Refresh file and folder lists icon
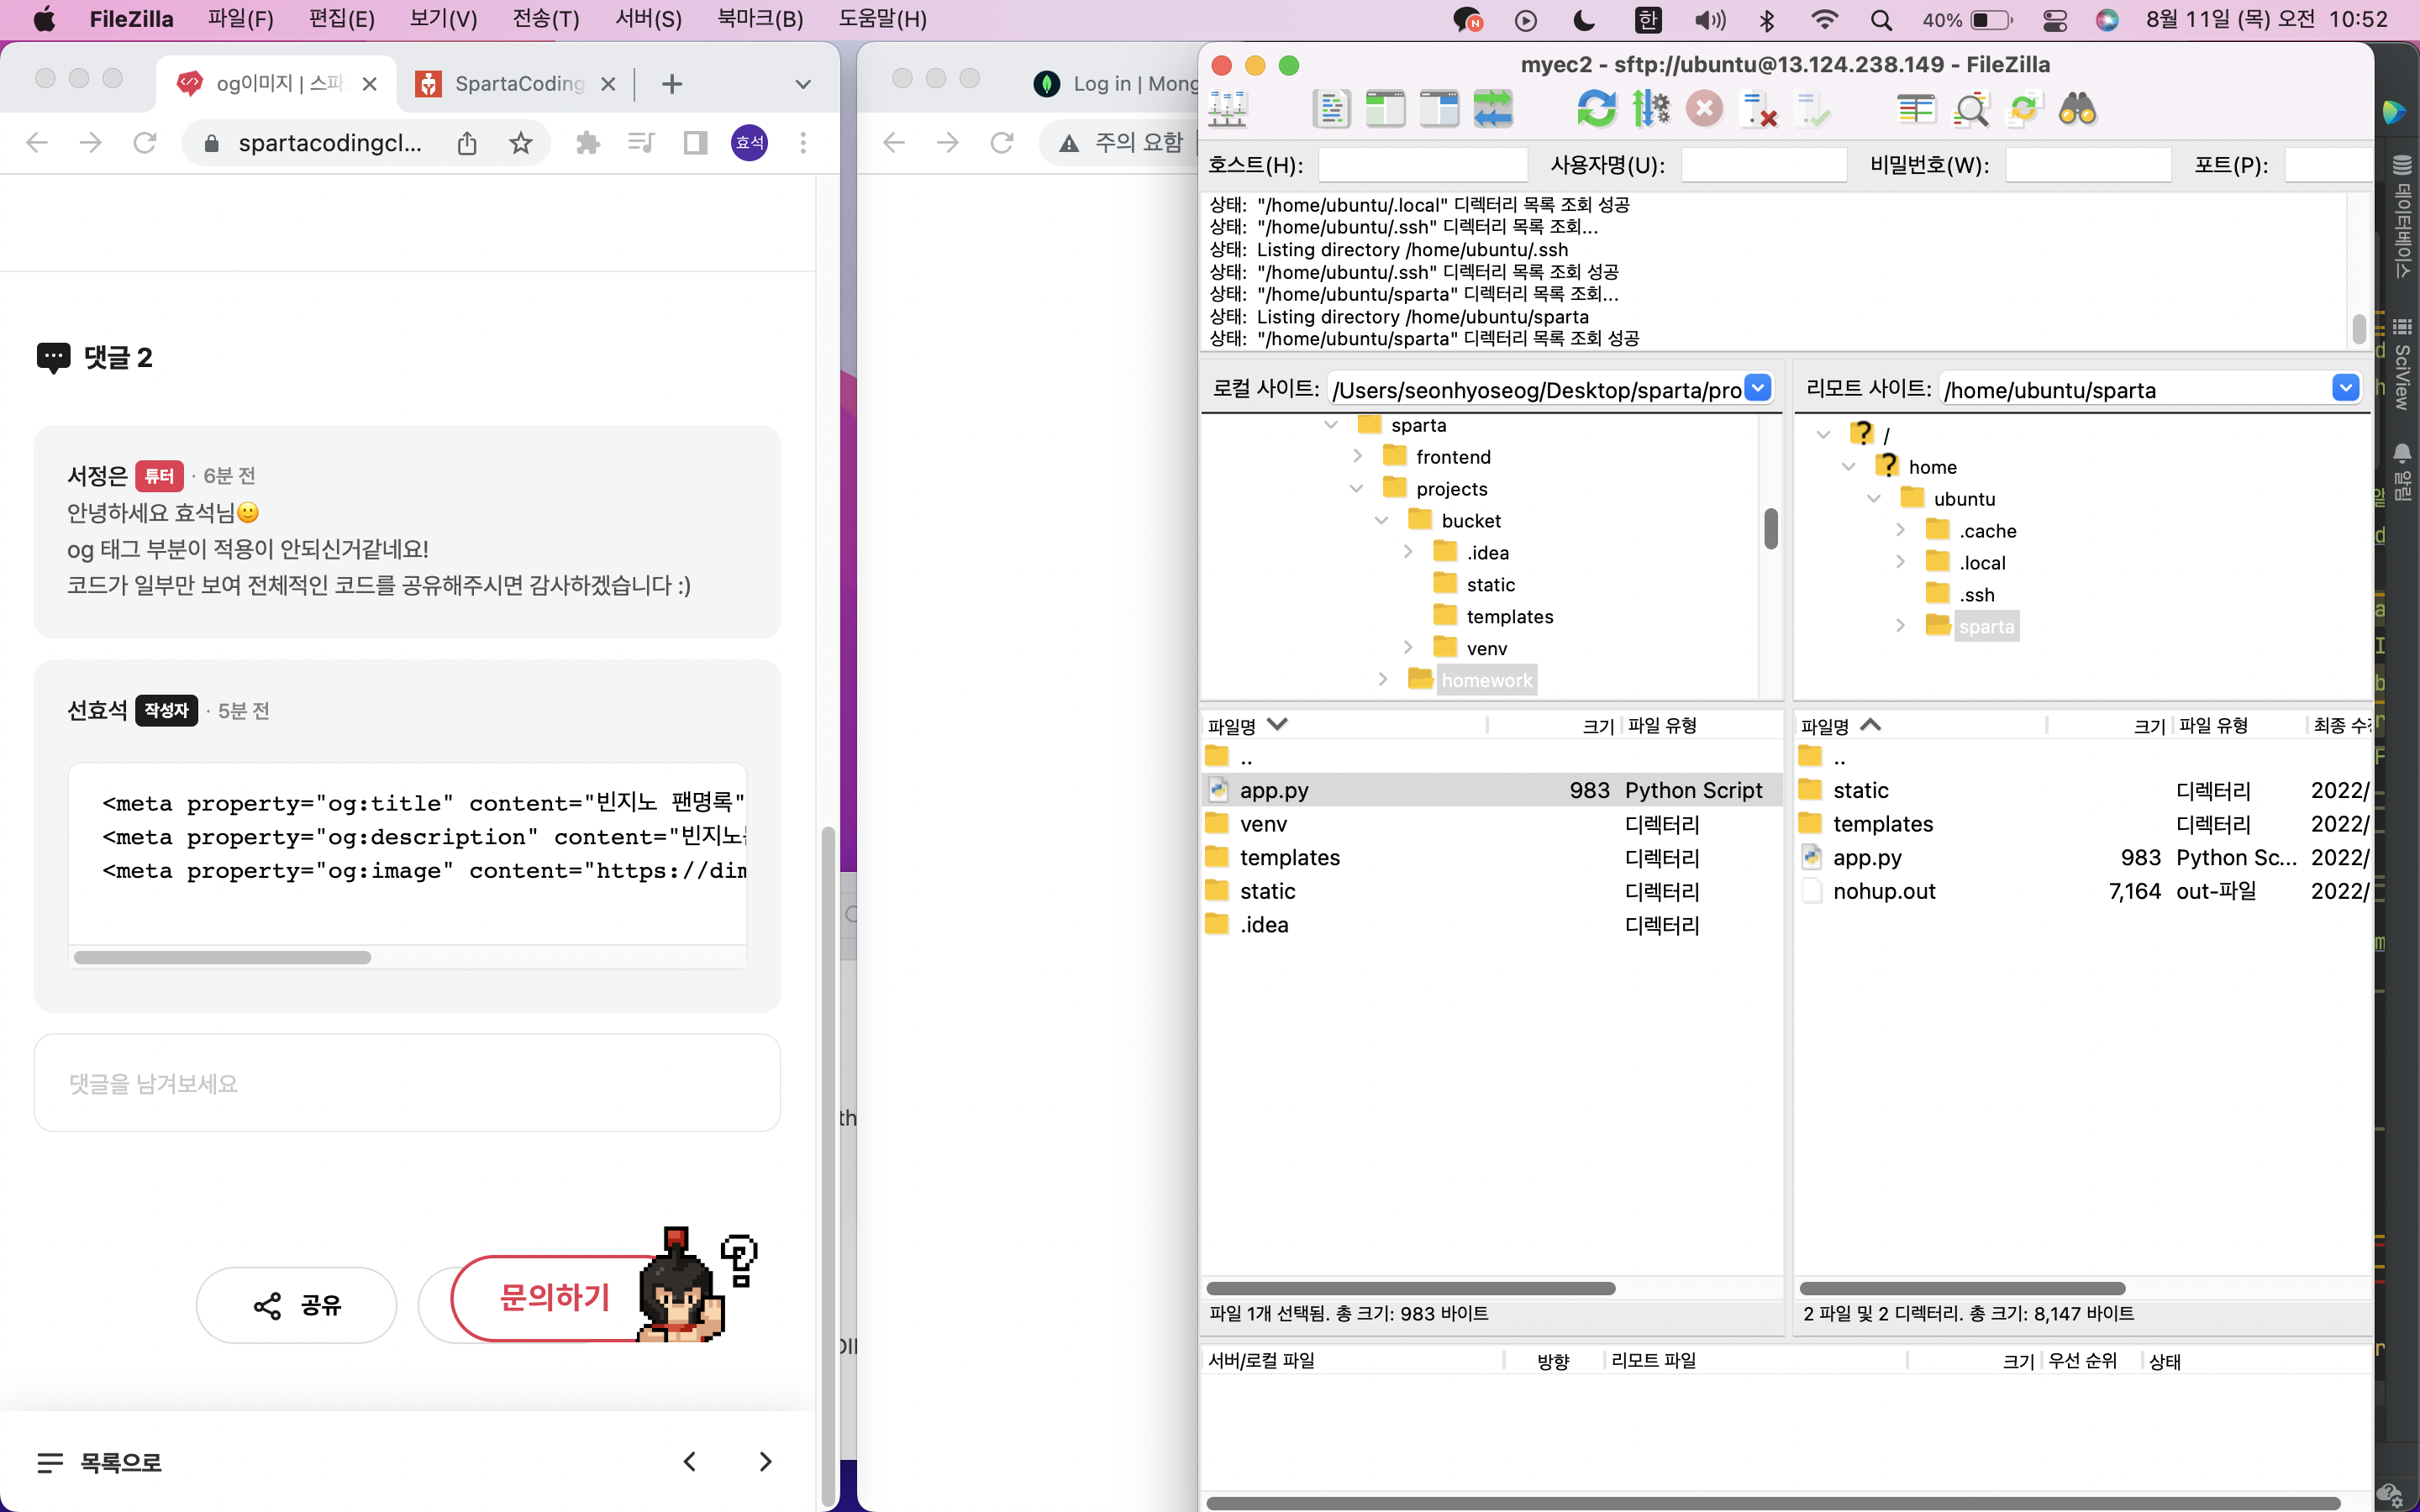Screen dimensions: 2420x1512 point(1597,109)
